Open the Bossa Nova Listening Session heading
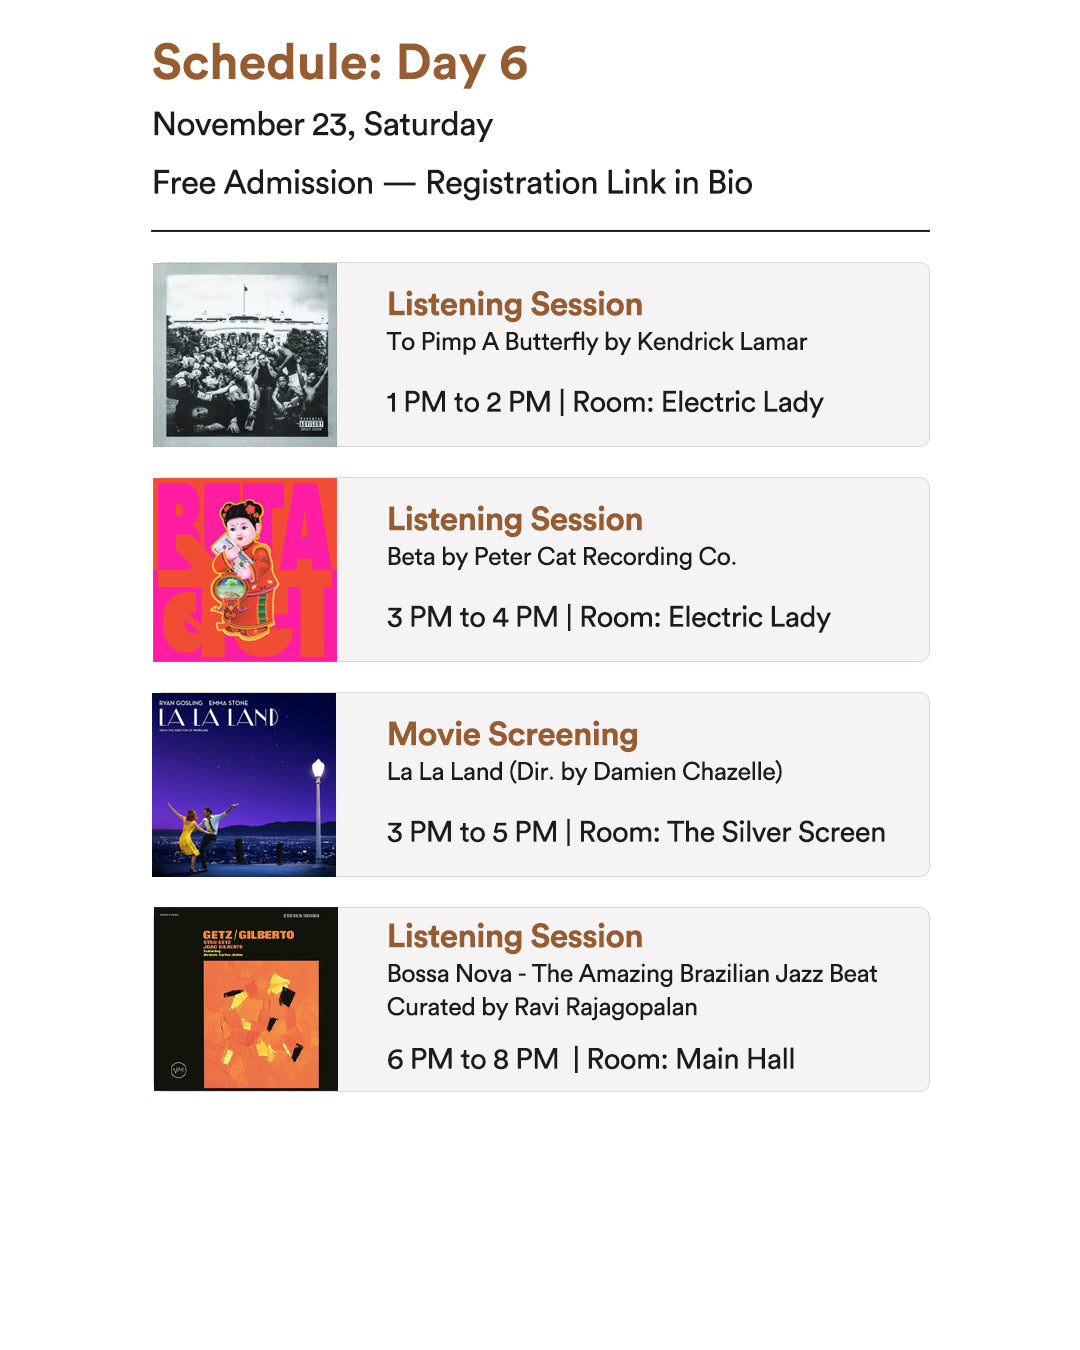Screen dimensions: 1080x1350 515,936
